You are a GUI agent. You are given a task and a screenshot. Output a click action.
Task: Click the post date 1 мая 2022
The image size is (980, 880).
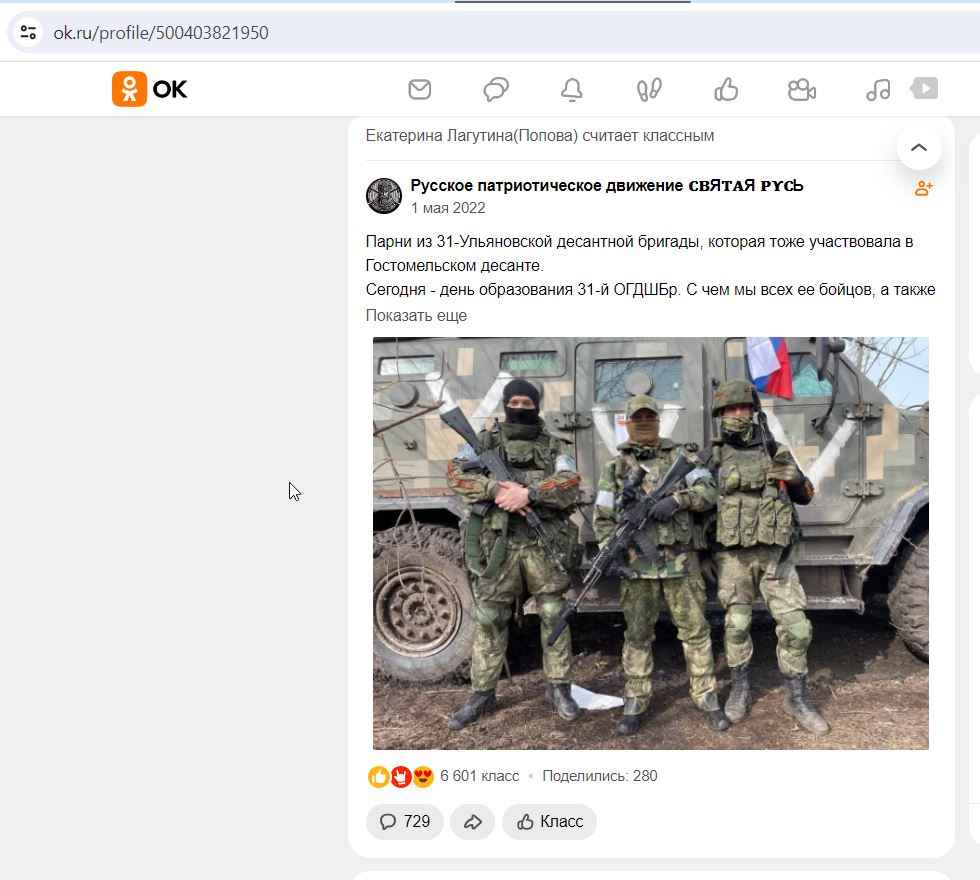pyautogui.click(x=448, y=208)
